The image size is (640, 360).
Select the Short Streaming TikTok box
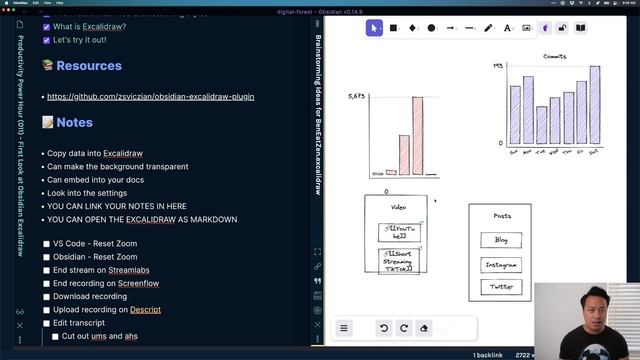(399, 262)
